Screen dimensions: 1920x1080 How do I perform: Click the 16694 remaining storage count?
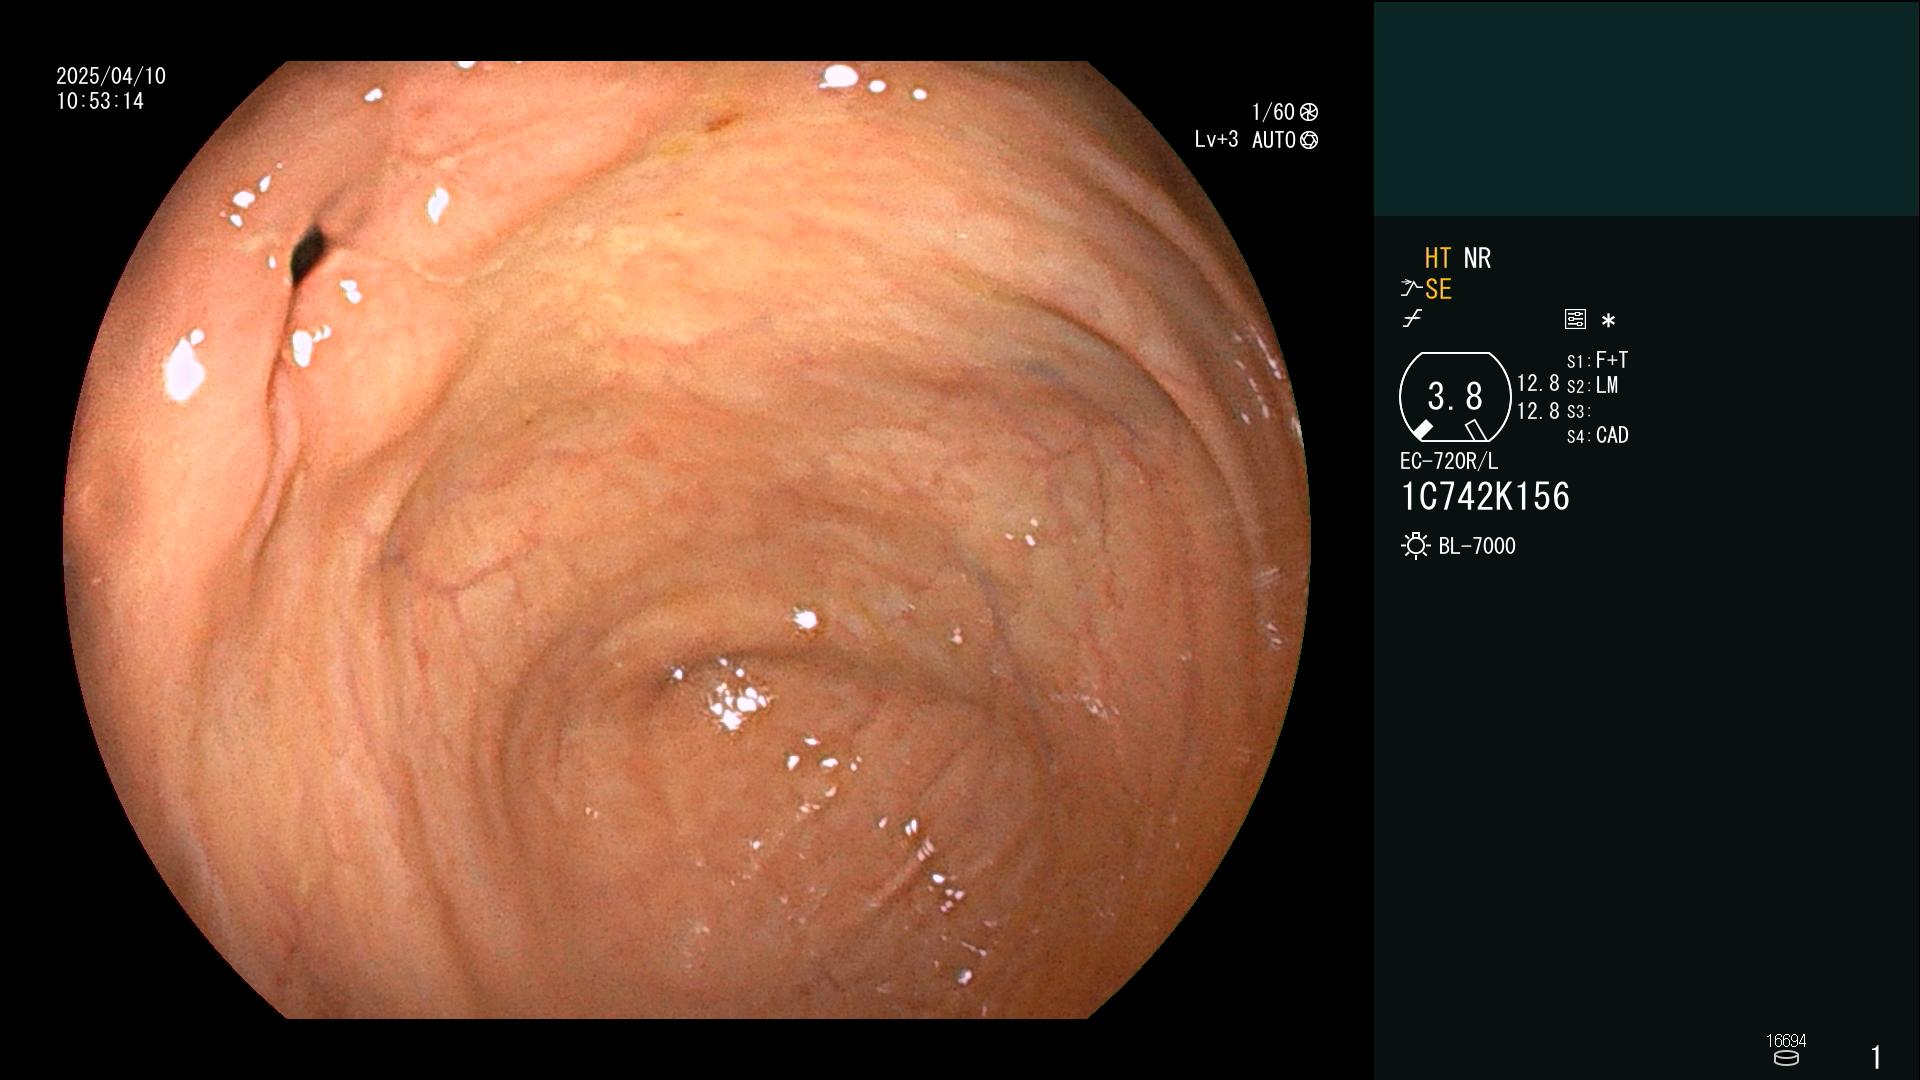tap(1786, 1041)
